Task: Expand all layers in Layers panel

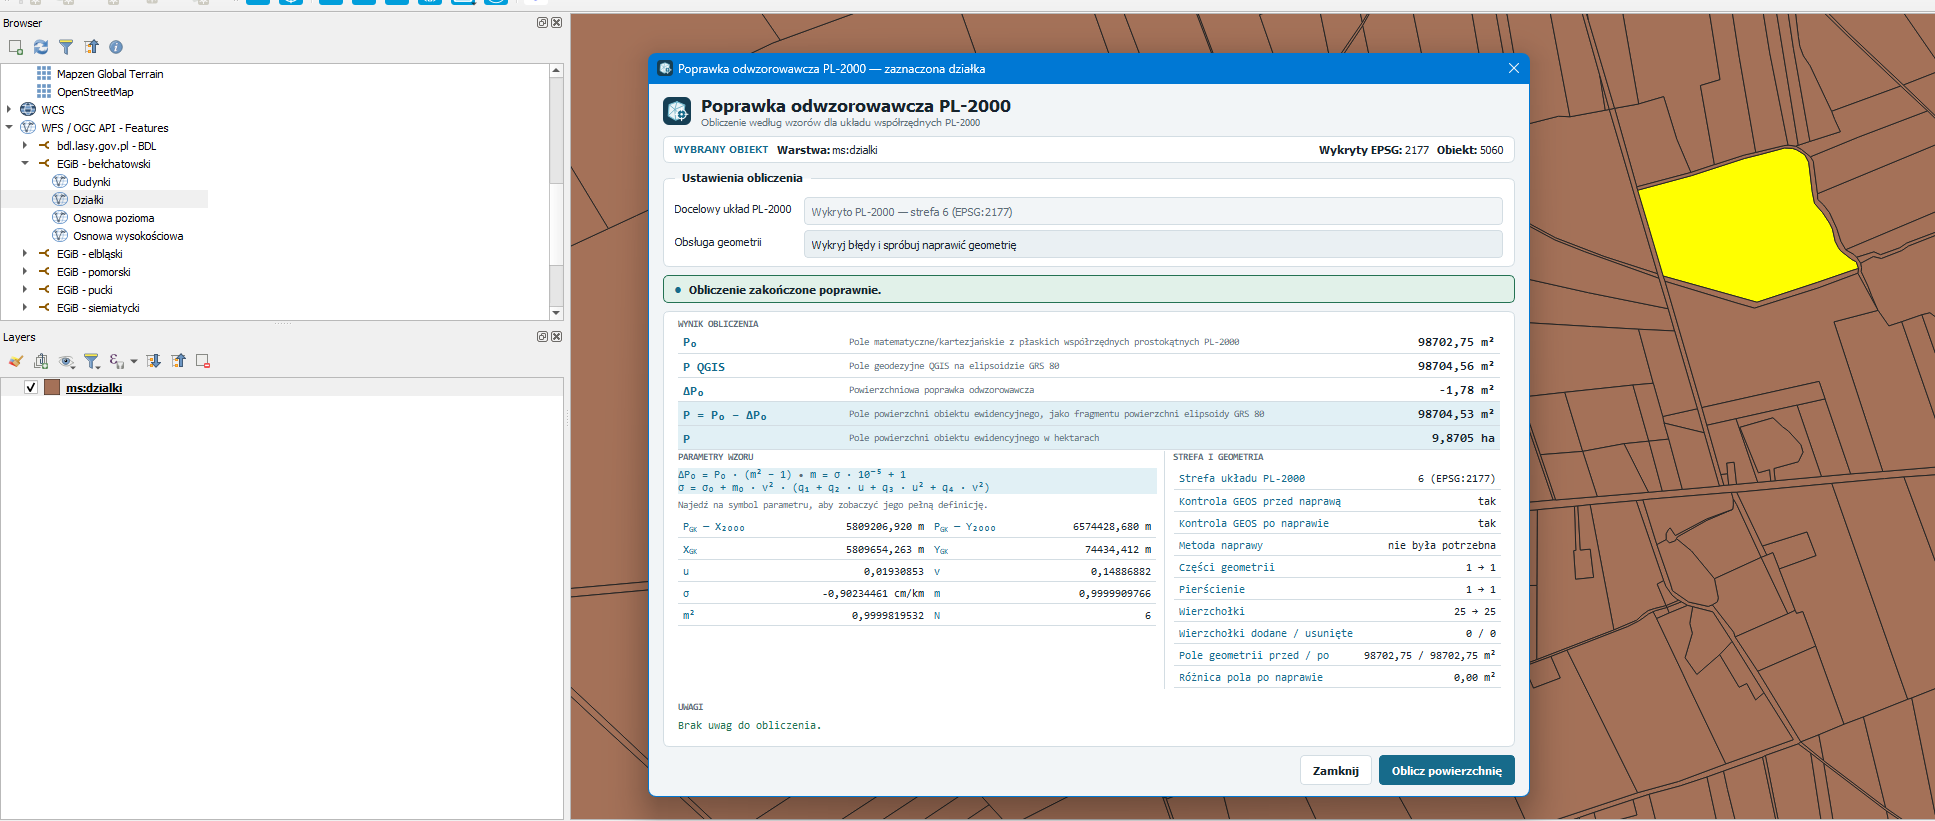Action: [x=153, y=361]
